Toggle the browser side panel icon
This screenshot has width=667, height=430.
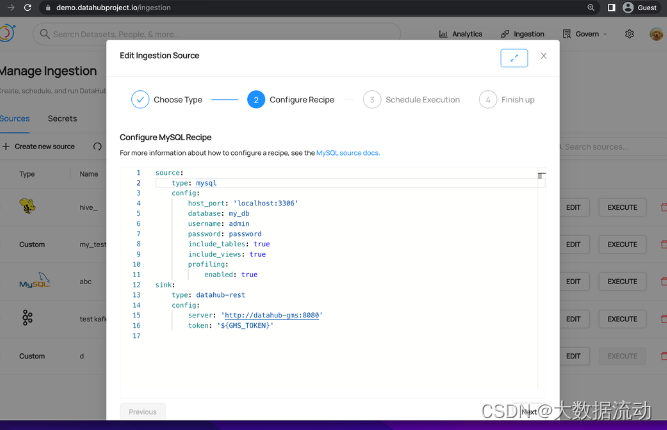click(611, 8)
